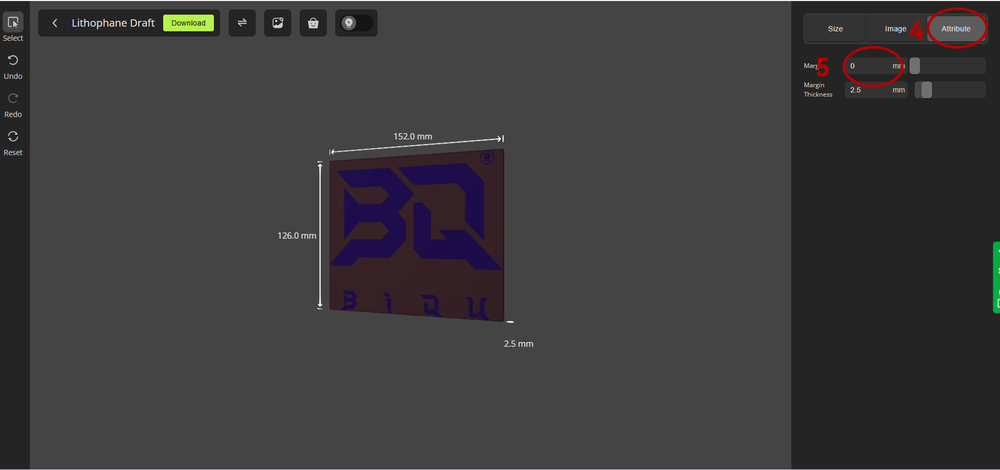Open the green side tab on right edge
This screenshot has height=470, width=1000.
pyautogui.click(x=996, y=277)
